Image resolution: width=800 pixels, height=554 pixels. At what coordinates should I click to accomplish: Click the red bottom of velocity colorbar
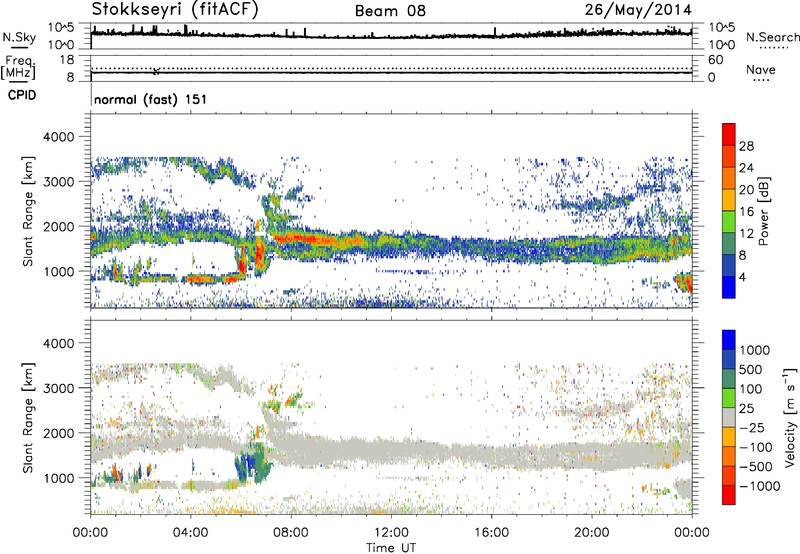[x=729, y=495]
